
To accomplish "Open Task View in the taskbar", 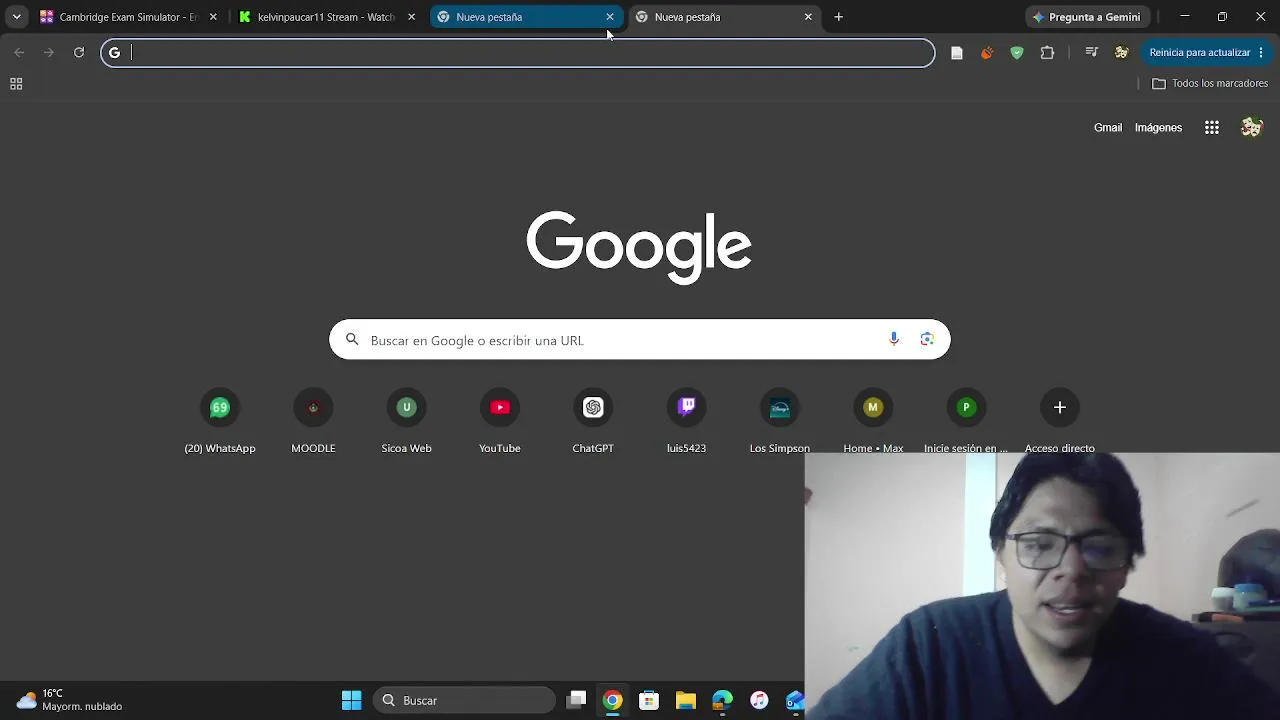I will (x=577, y=700).
